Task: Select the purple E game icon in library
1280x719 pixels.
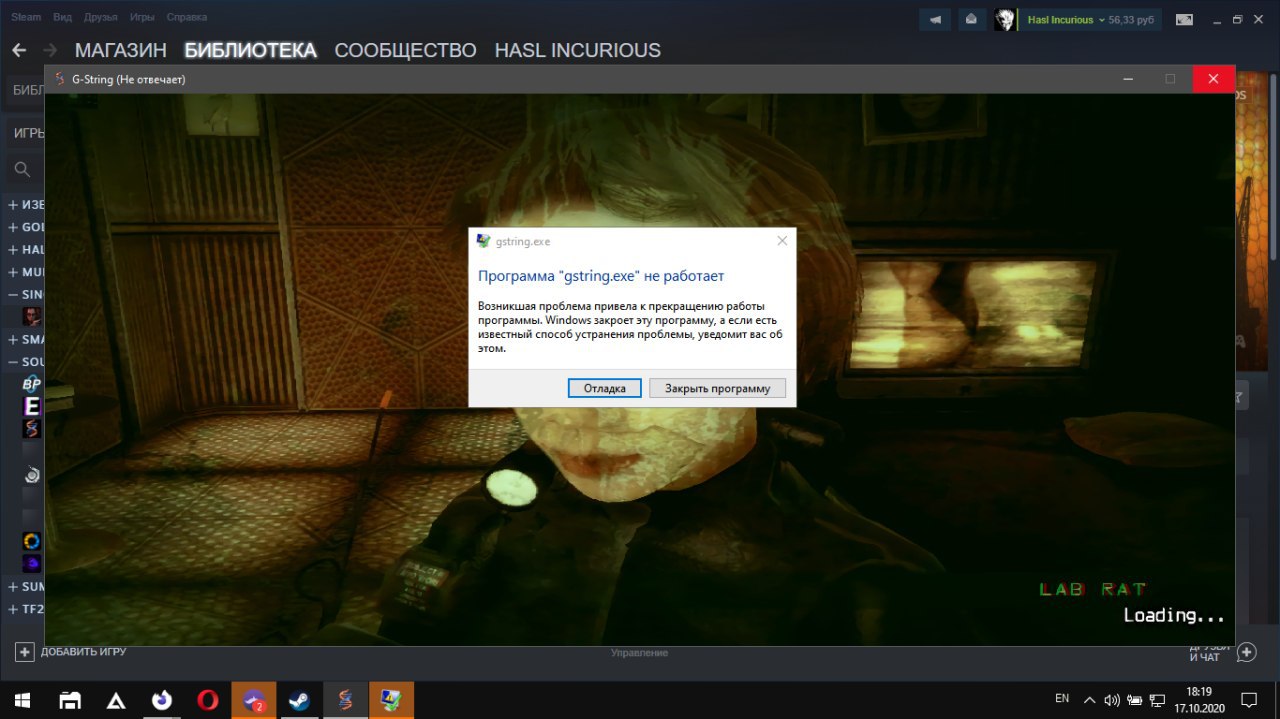Action: click(x=32, y=406)
